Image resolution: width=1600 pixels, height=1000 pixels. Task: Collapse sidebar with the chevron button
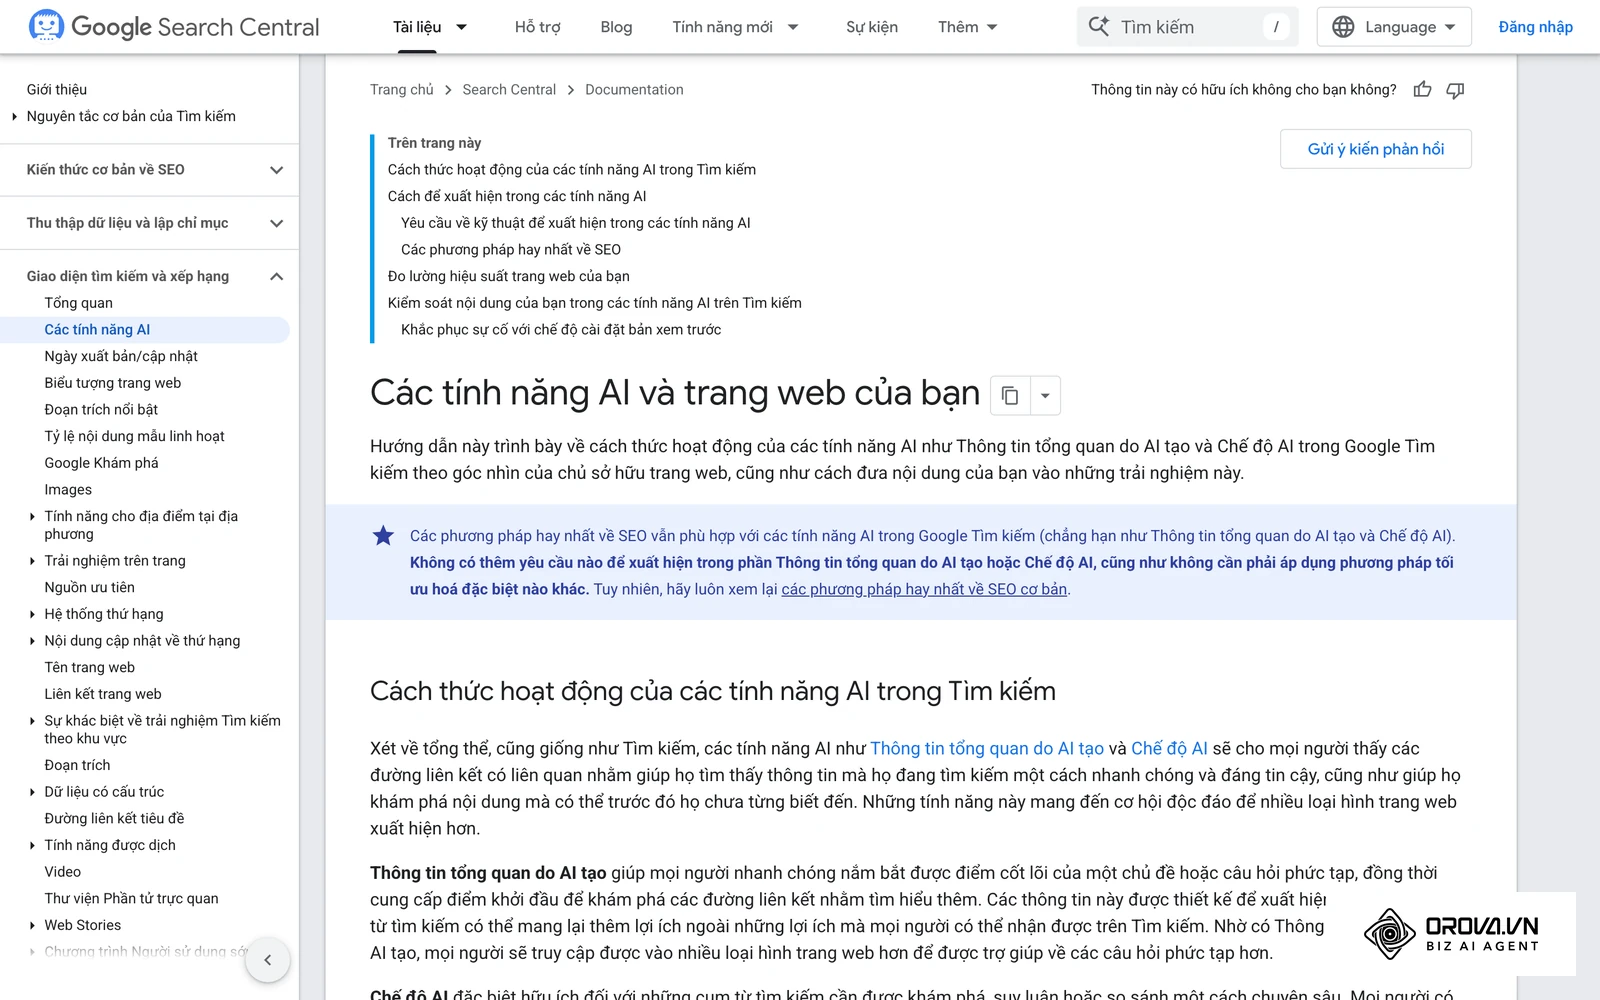tap(267, 960)
